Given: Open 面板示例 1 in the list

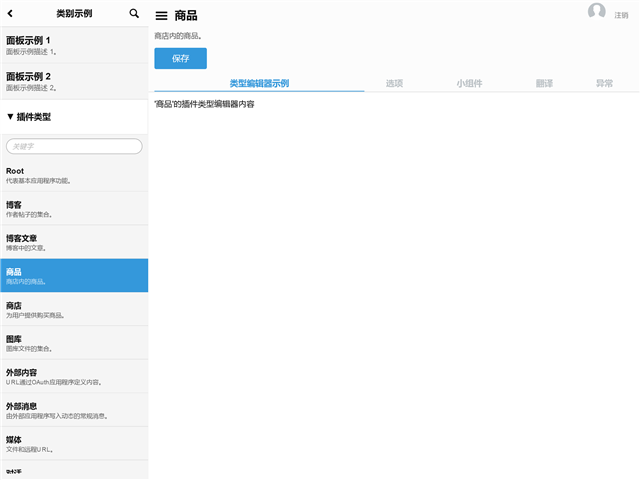Looking at the screenshot, I should click(x=74, y=45).
